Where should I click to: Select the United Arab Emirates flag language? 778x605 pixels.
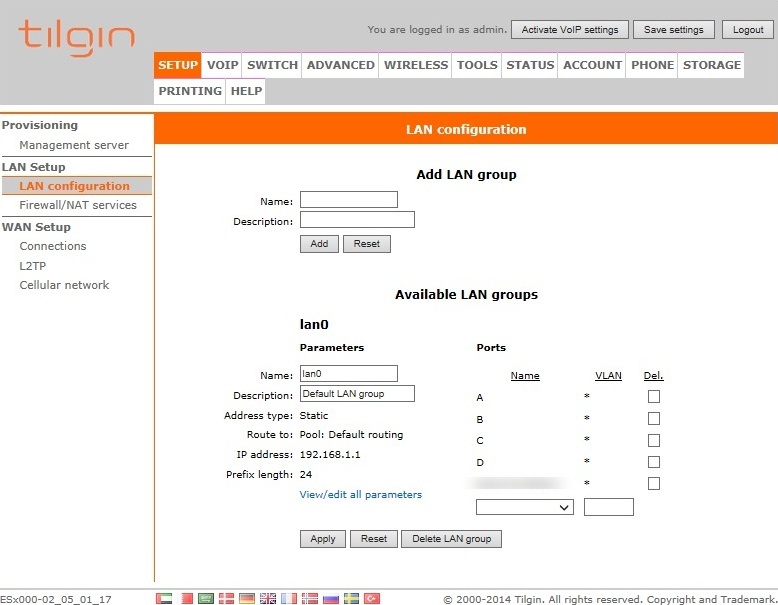point(164,599)
